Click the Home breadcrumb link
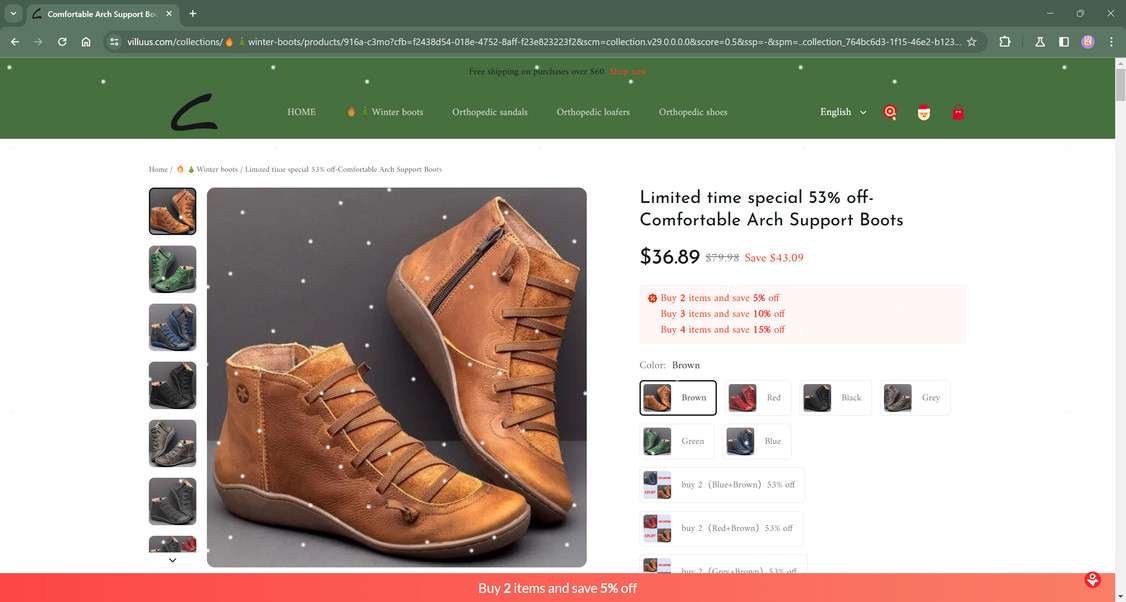This screenshot has width=1126, height=602. [x=156, y=170]
